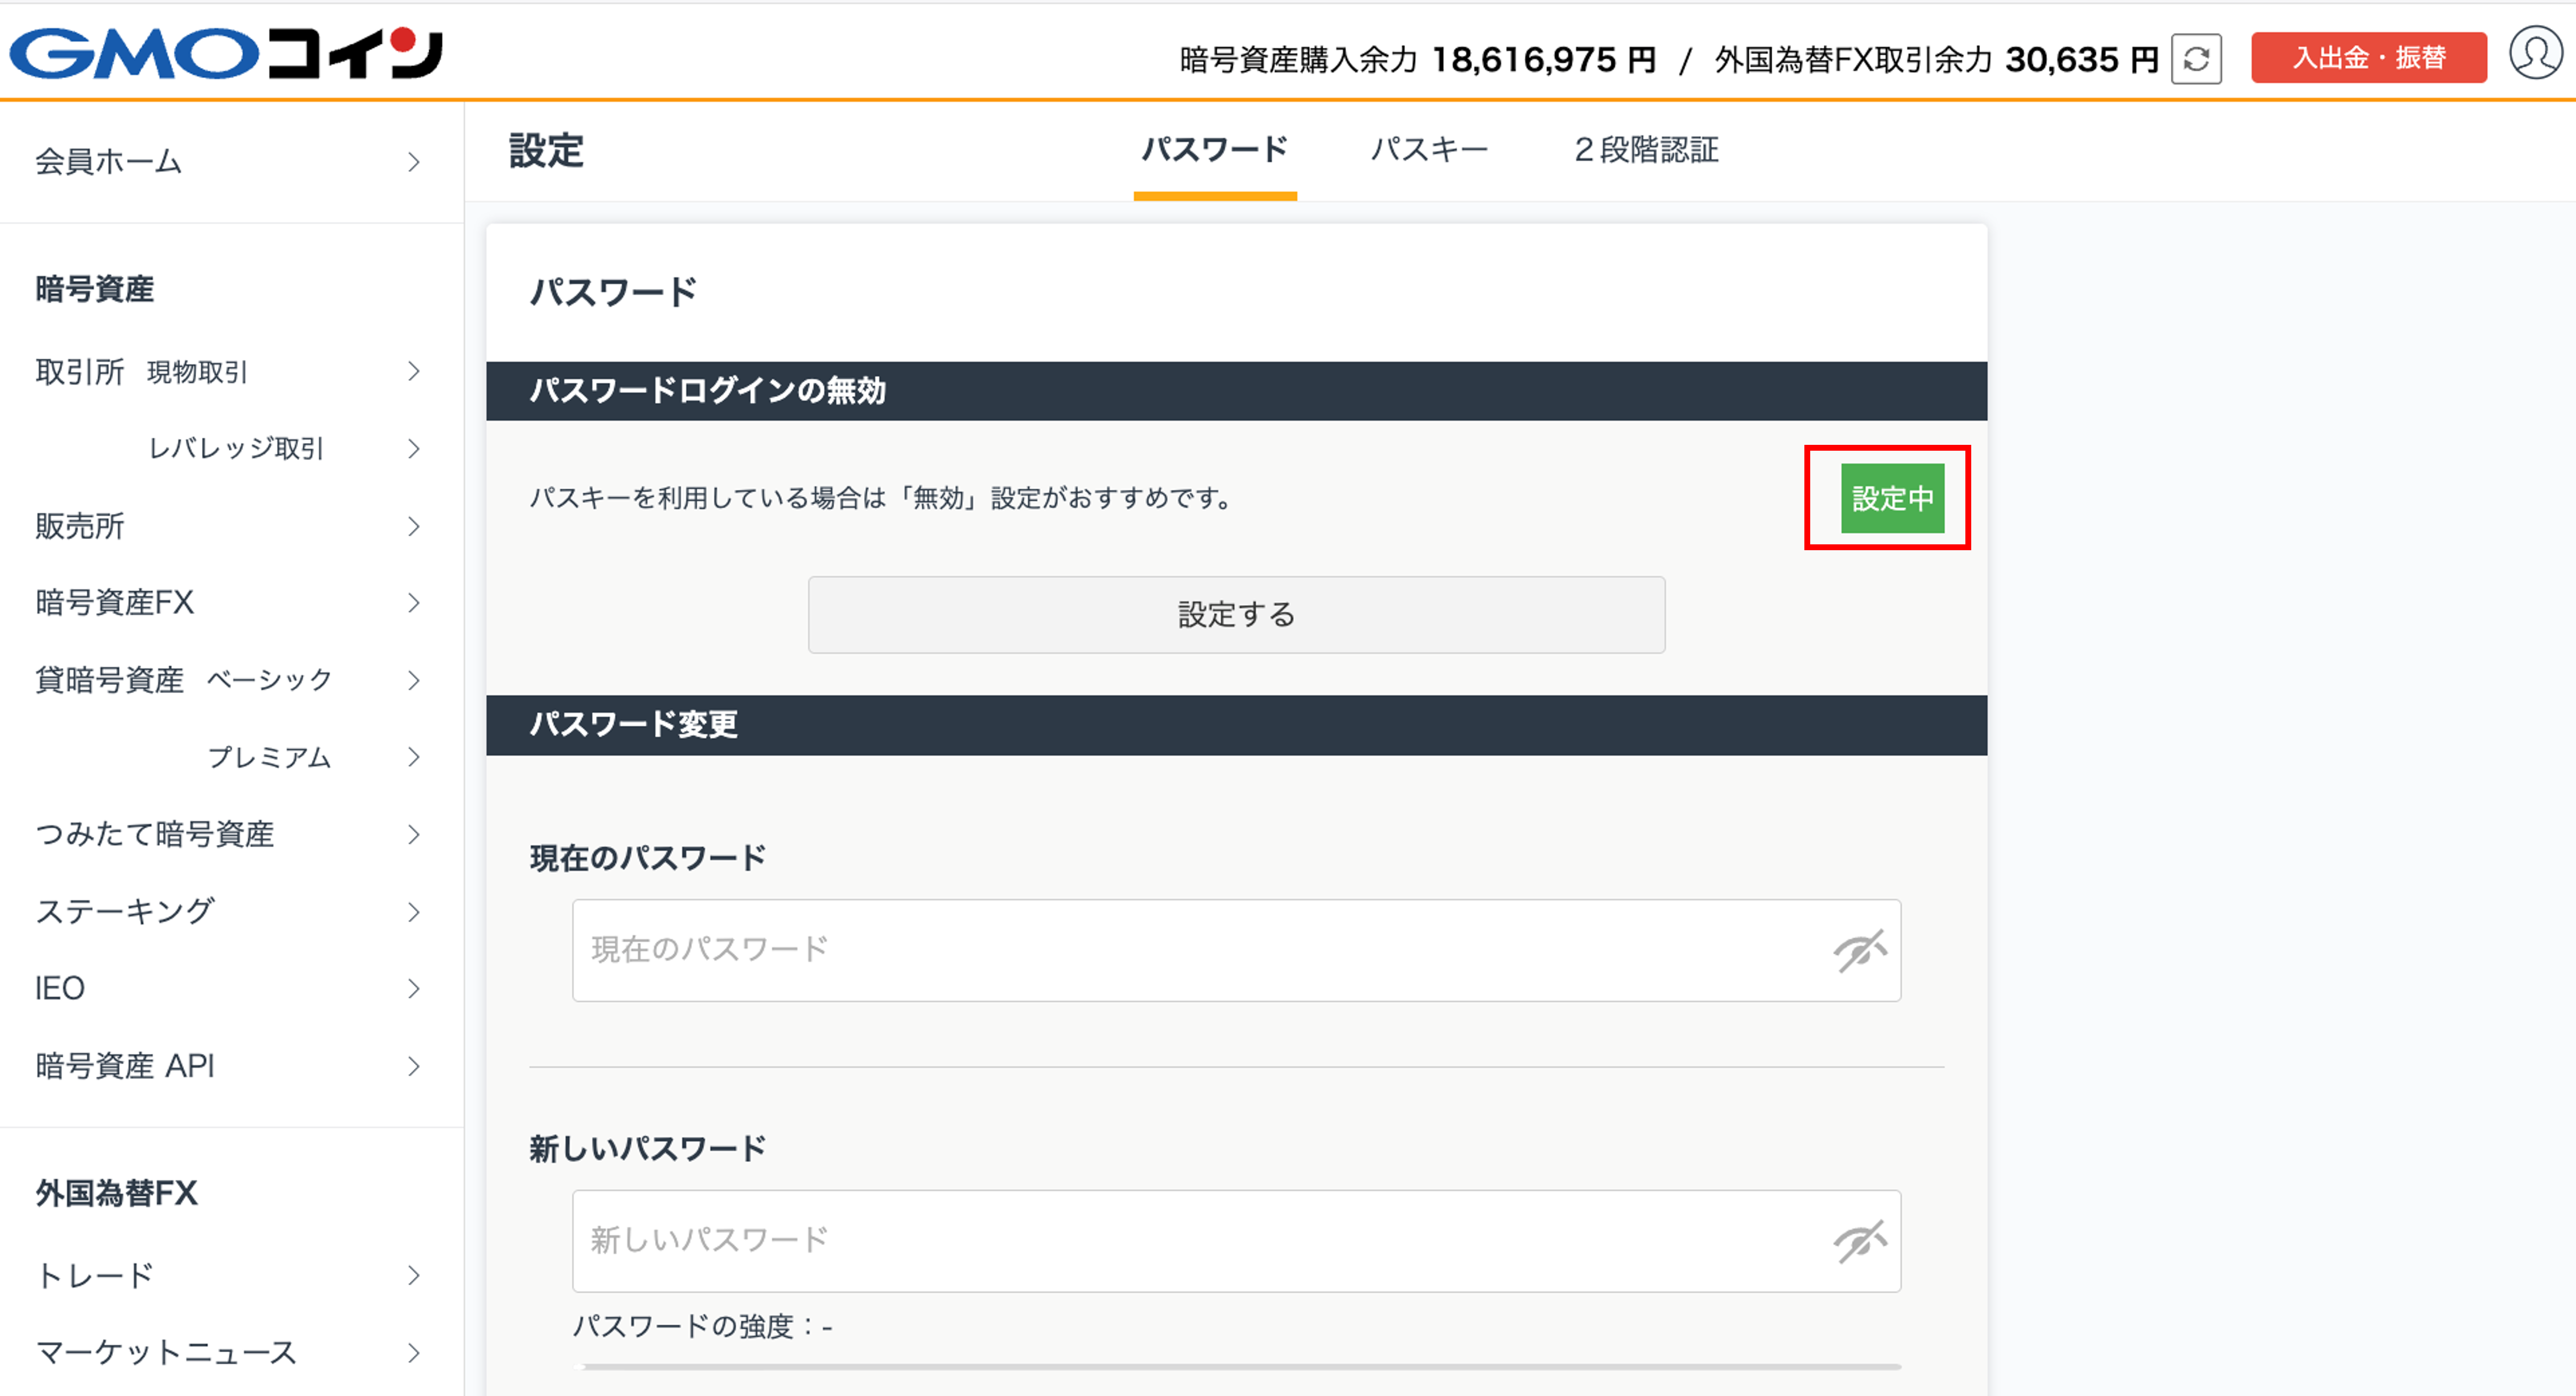Click chevron next to ステーキング

coord(414,911)
